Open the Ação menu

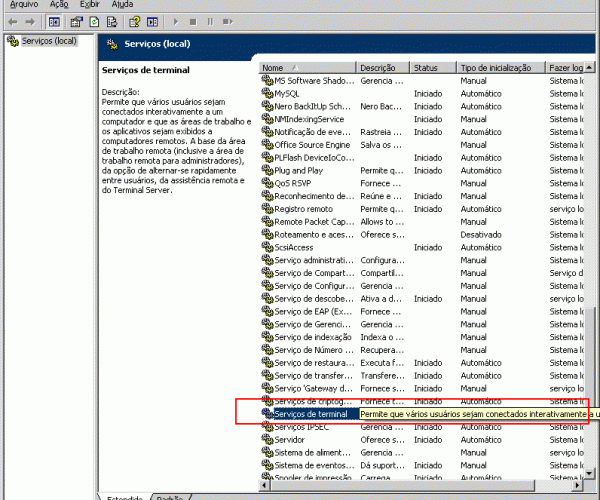[x=59, y=4]
